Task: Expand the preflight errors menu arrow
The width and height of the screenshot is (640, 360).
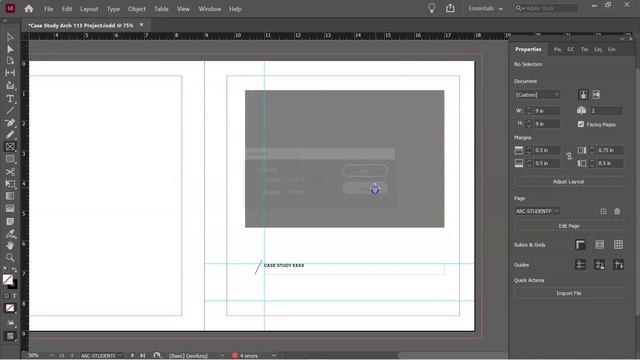Action: point(274,356)
